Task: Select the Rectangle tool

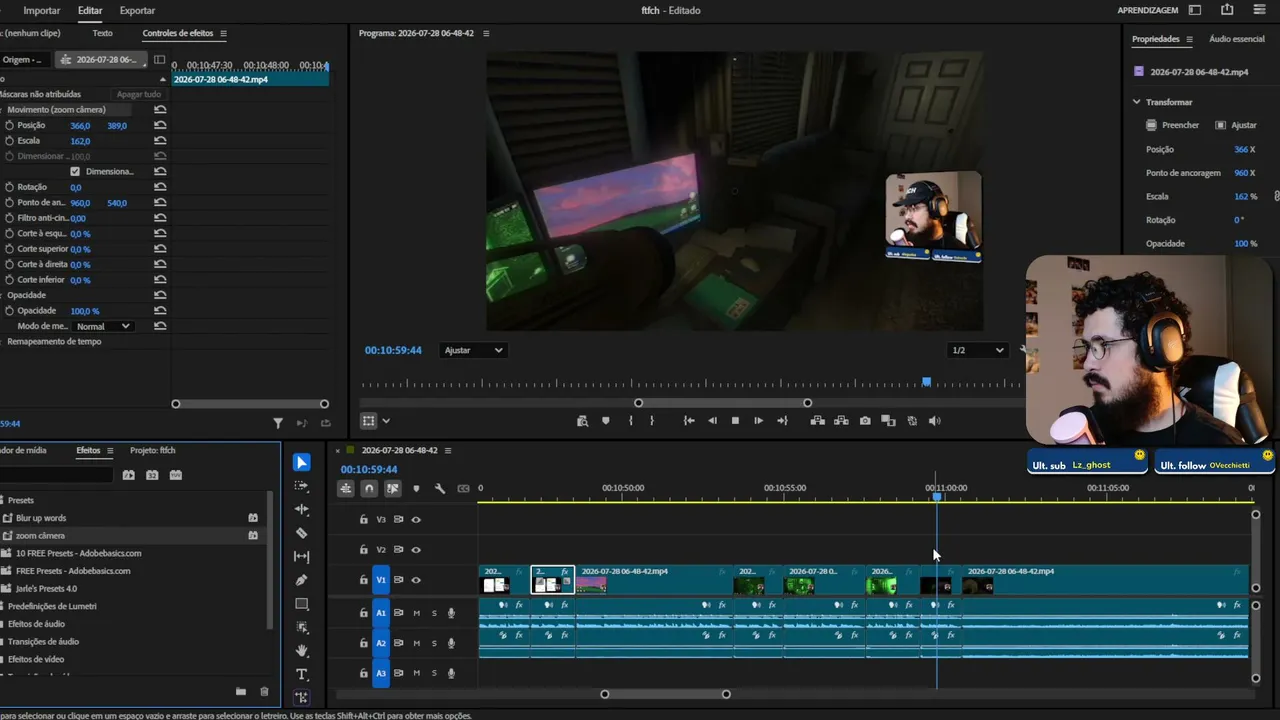Action: [302, 604]
